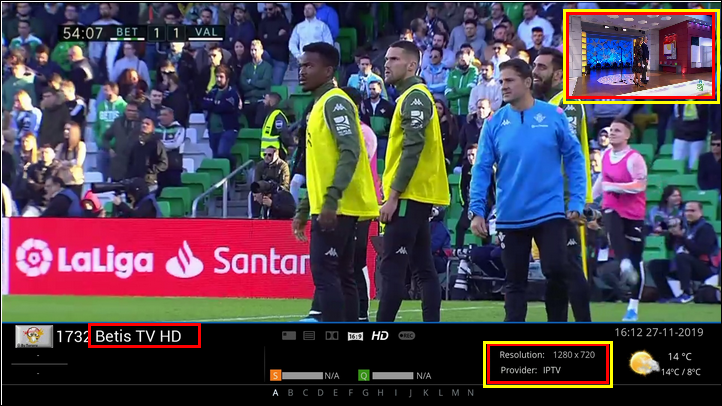Image resolution: width=722 pixels, height=406 pixels.
Task: Open the picture-in-picture preview thumbnail
Action: point(640,56)
